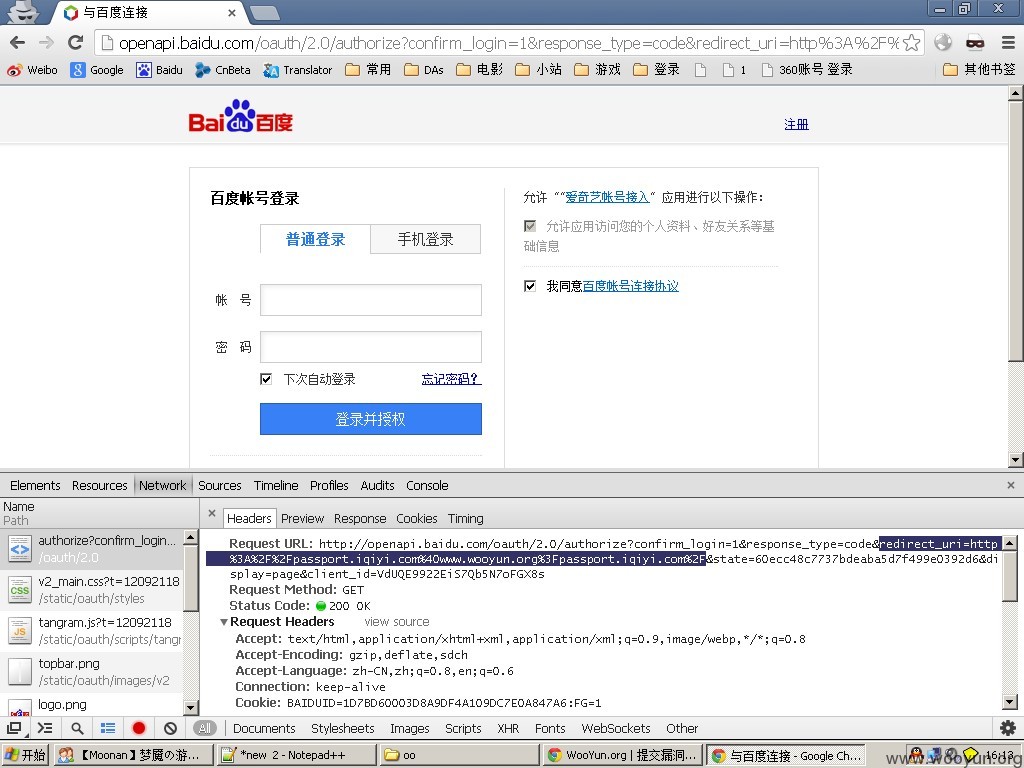
Task: Clear the network log with the circle-slash icon
Action: [170, 728]
